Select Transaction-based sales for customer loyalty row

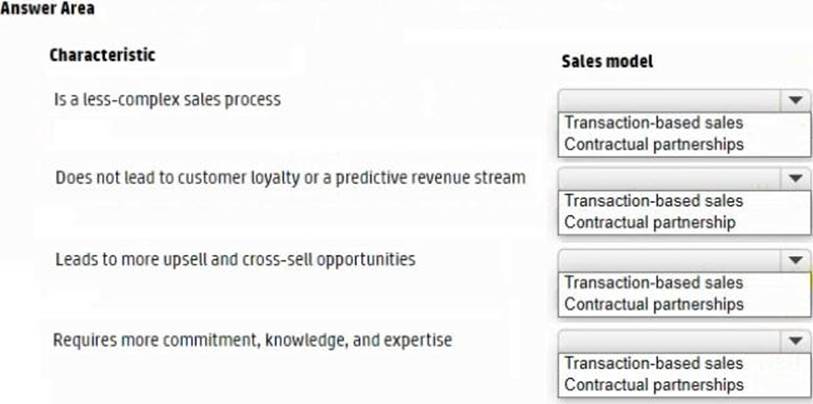[x=653, y=201]
